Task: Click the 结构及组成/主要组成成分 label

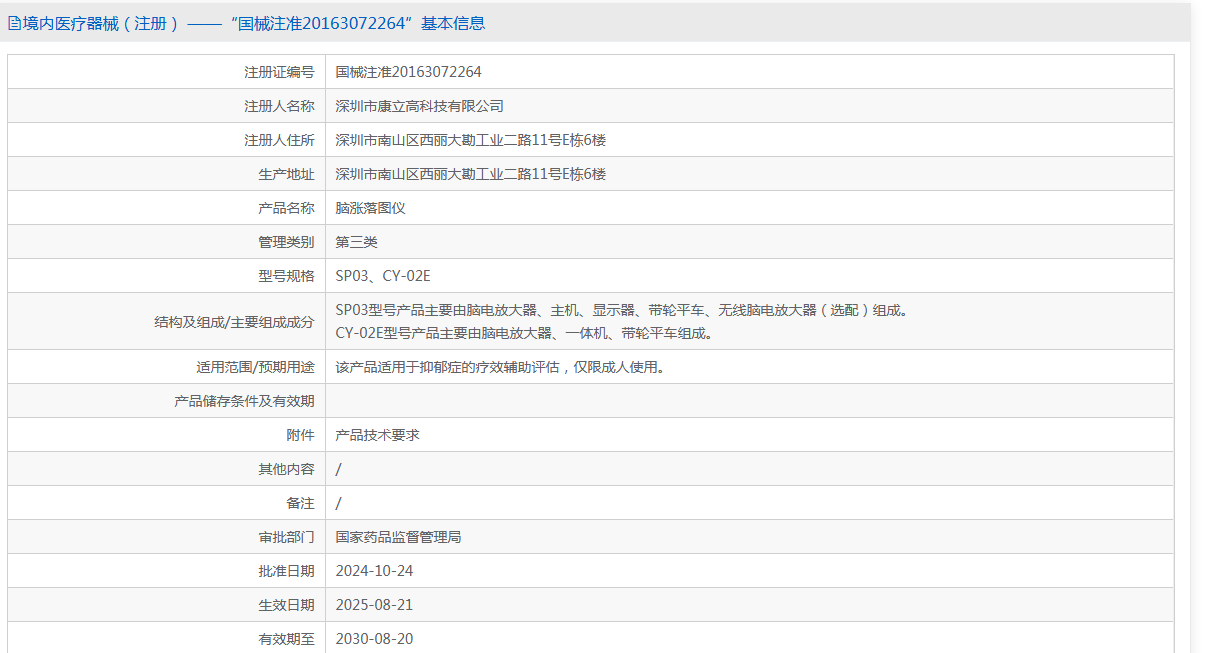Action: click(234, 321)
